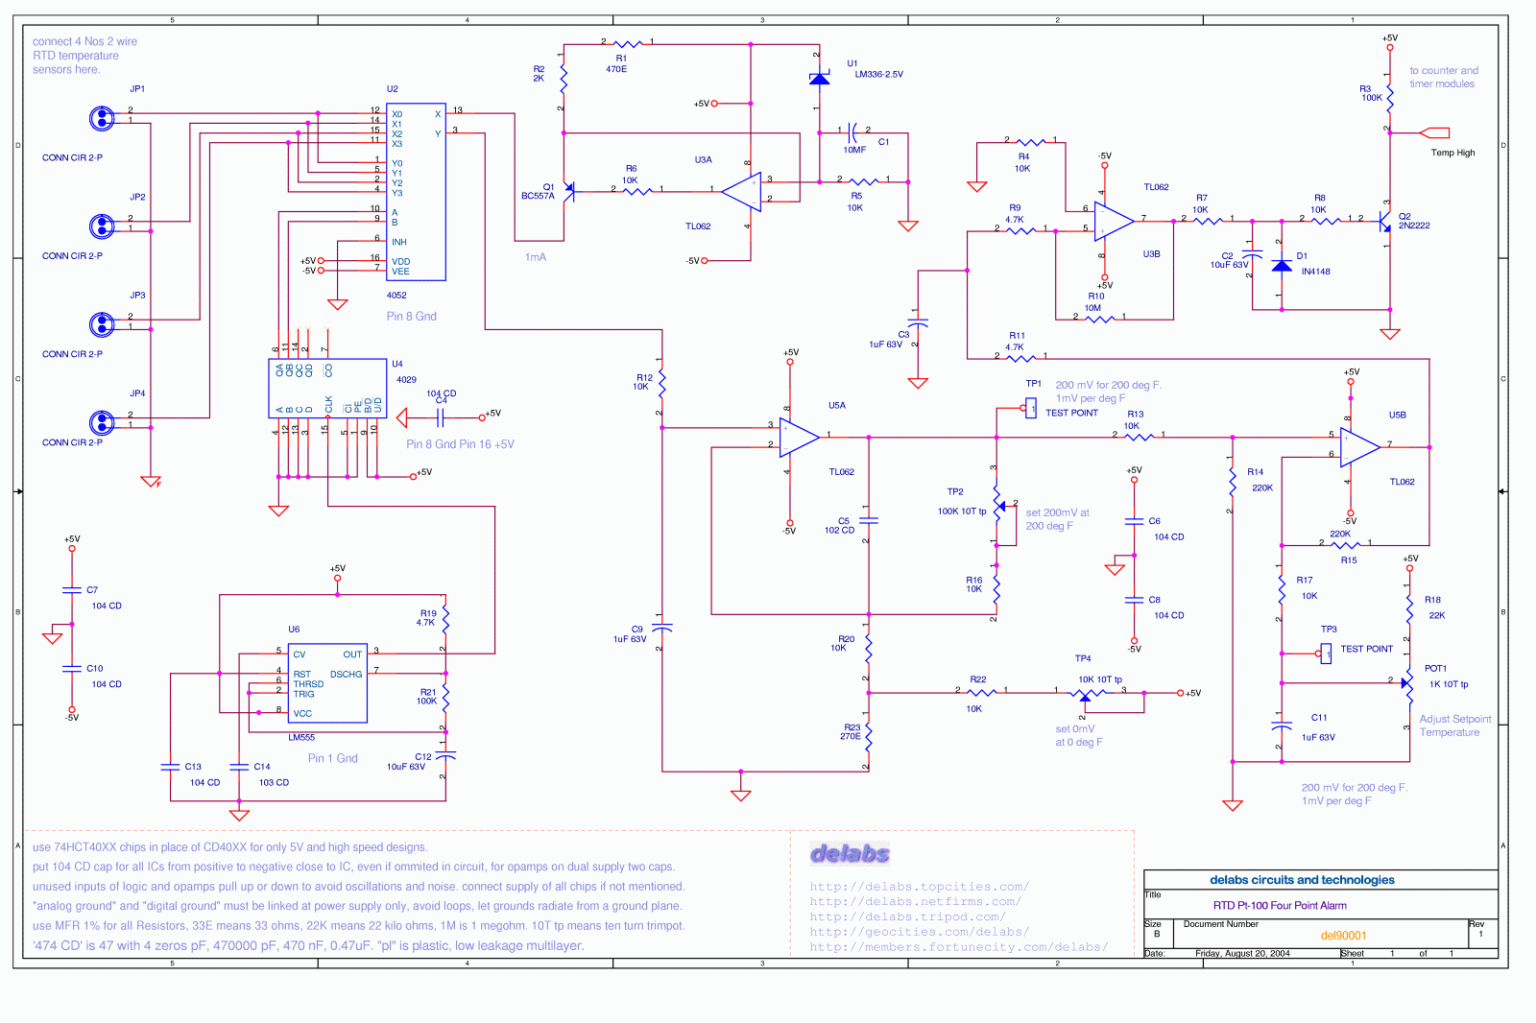Click the R10 10M resistor symbol

click(1100, 318)
